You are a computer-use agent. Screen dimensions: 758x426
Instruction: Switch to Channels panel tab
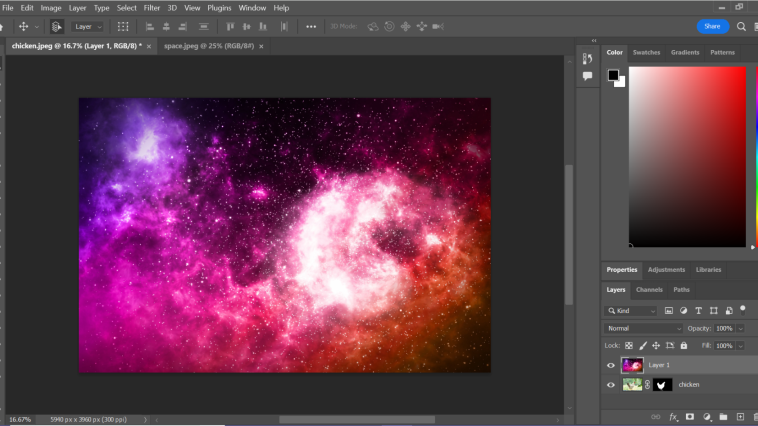(649, 290)
